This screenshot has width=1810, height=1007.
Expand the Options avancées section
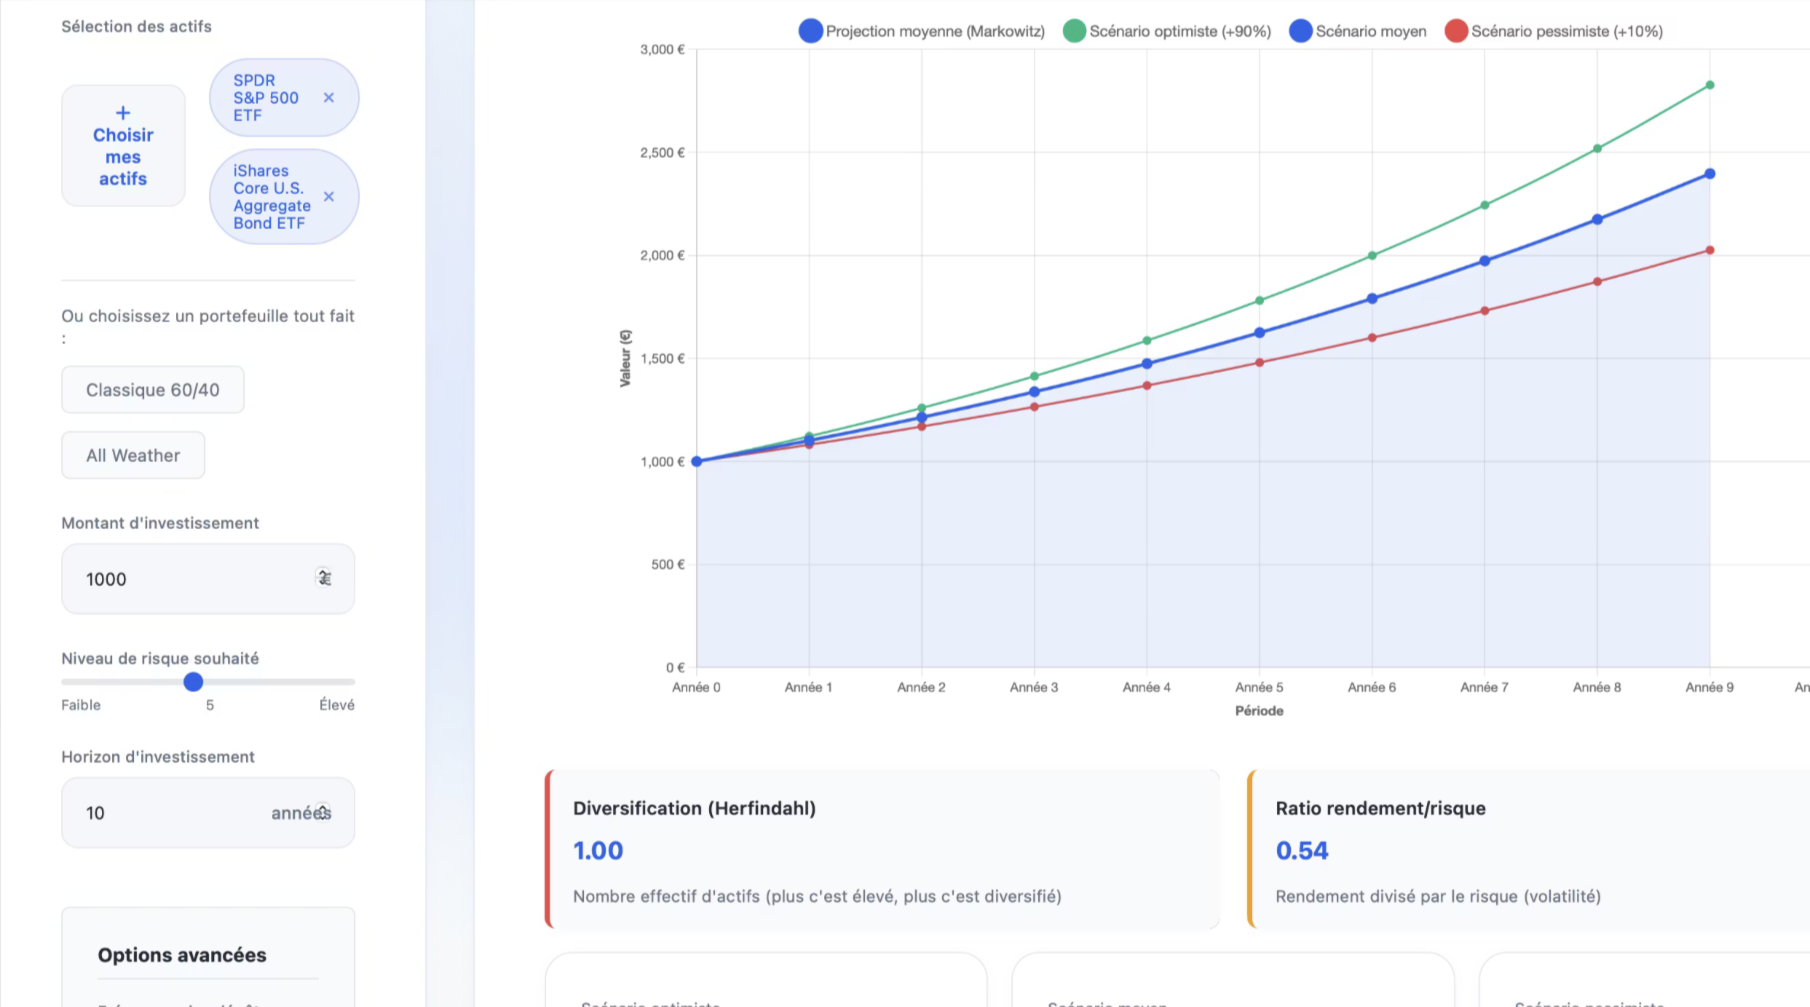point(182,955)
